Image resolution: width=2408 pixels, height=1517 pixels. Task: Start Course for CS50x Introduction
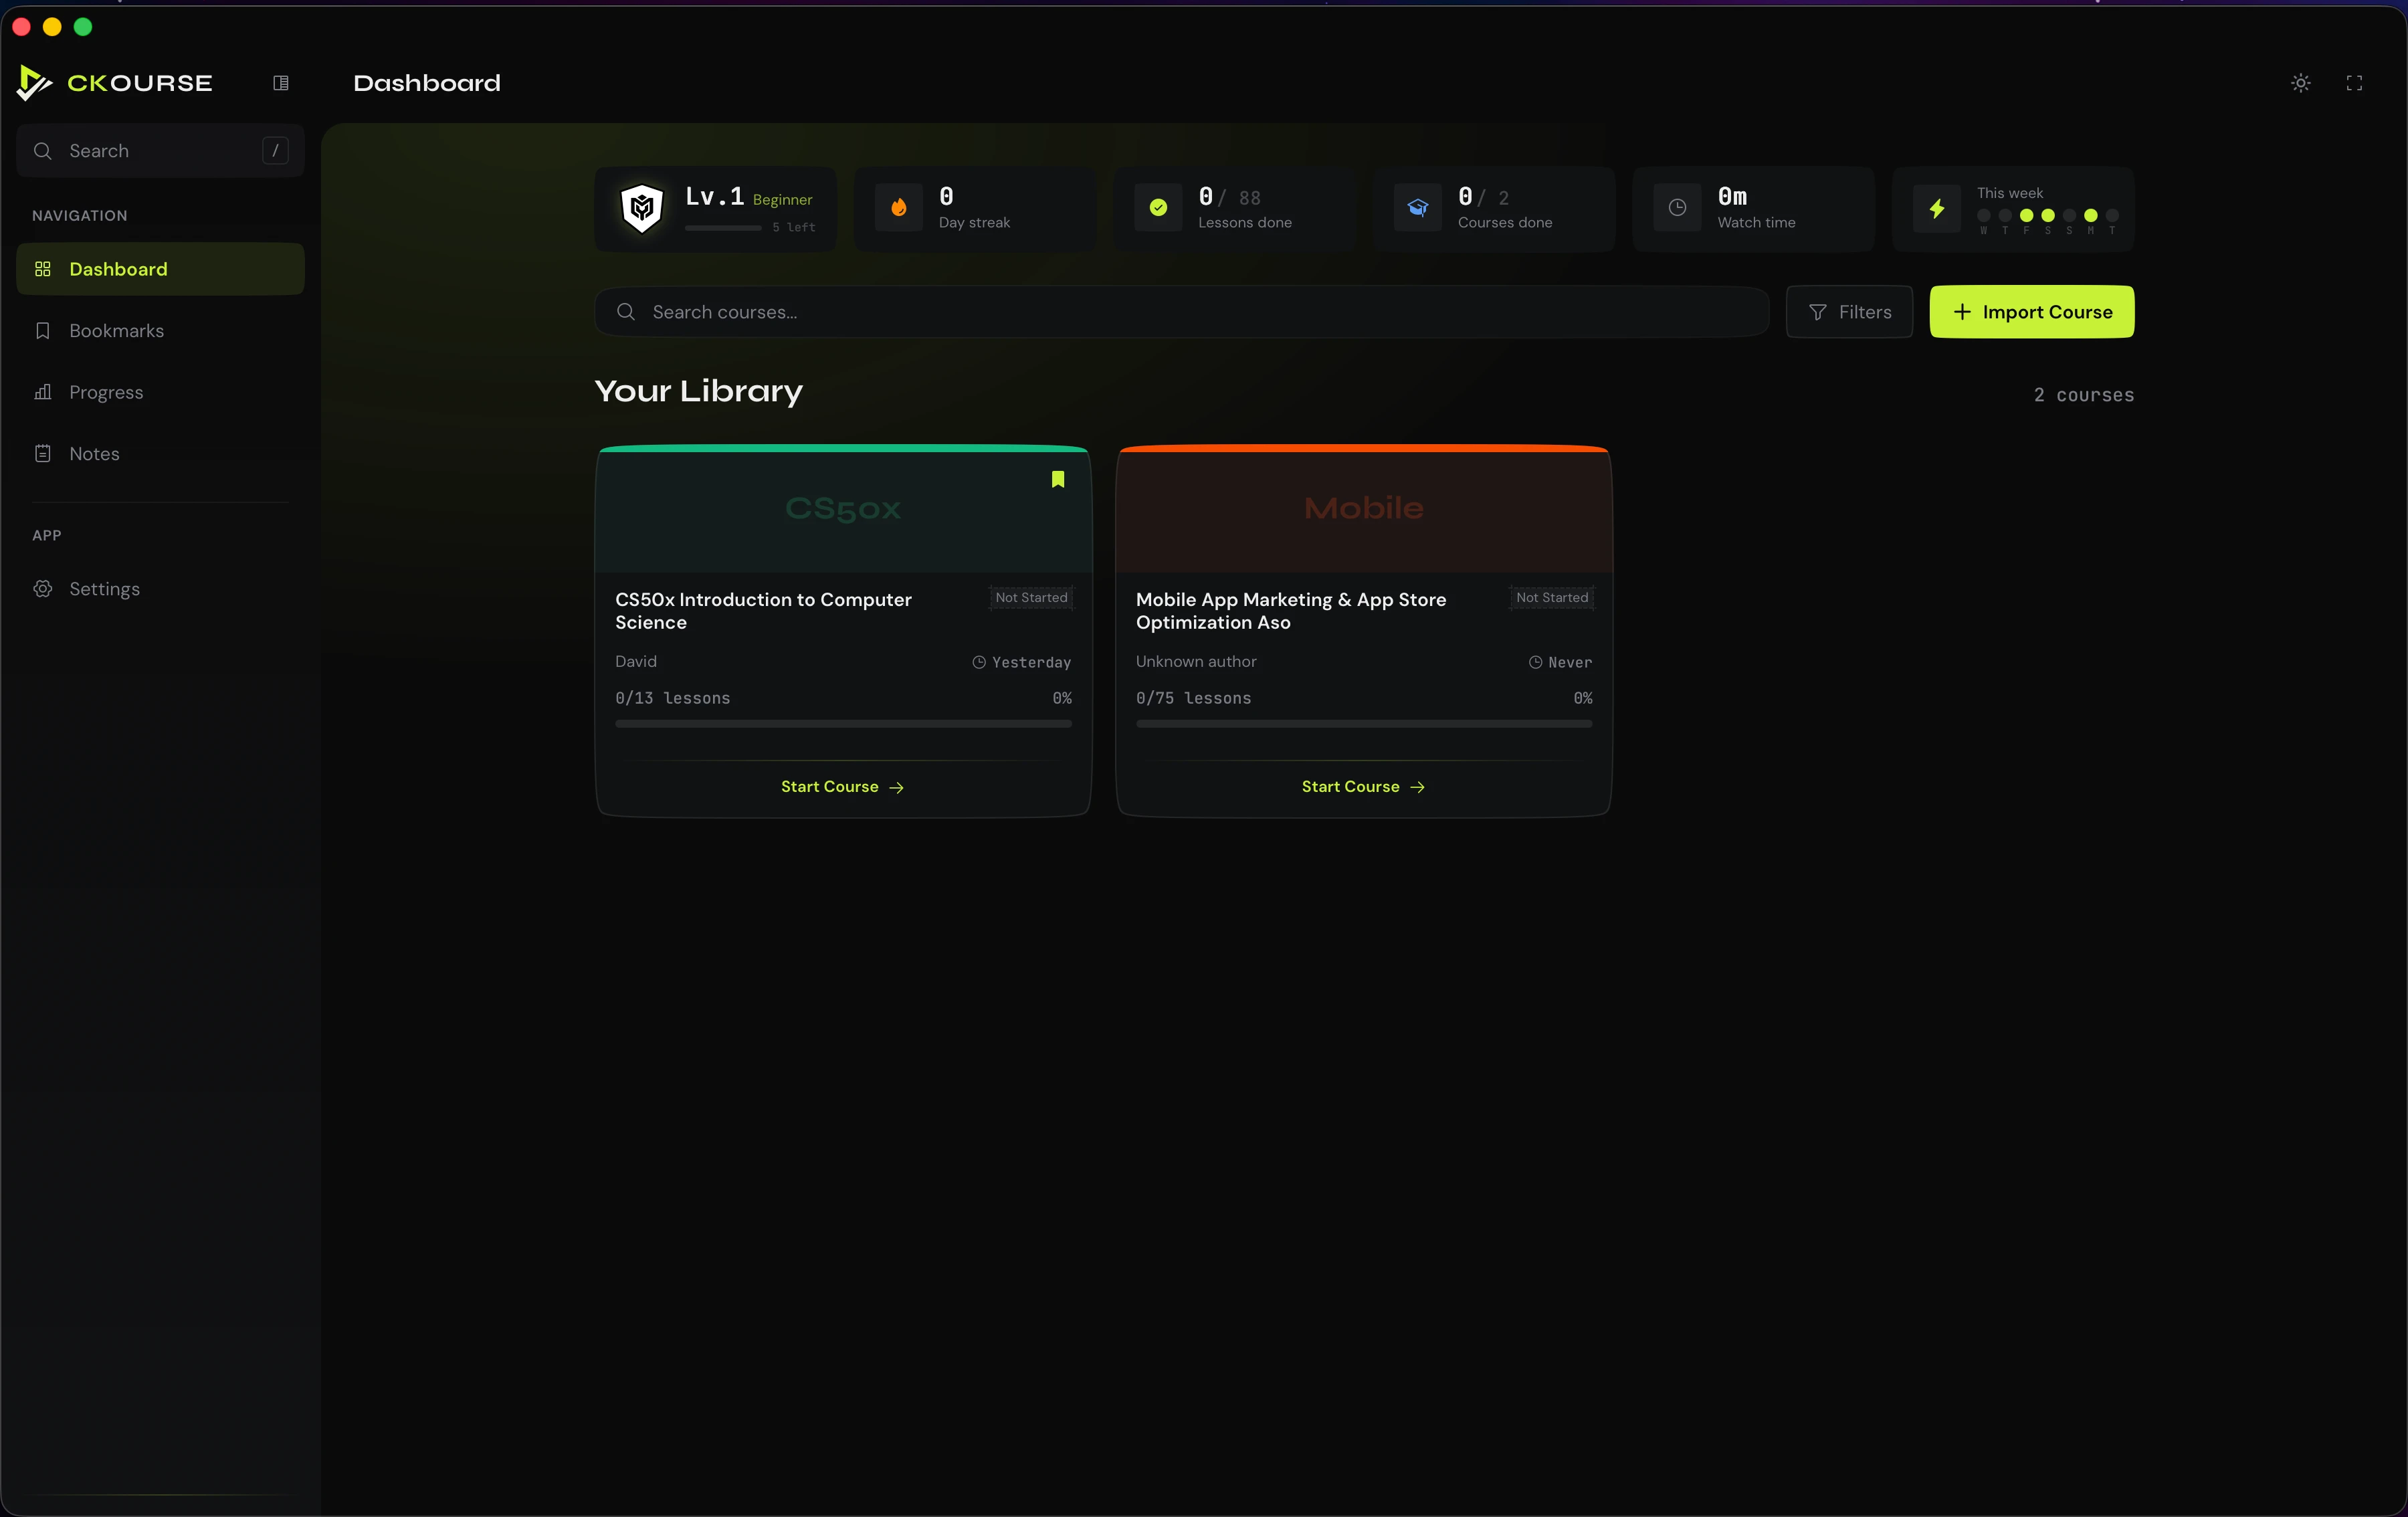[x=842, y=787]
